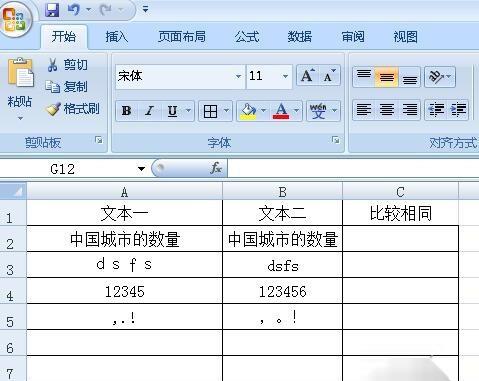The width and height of the screenshot is (479, 381).
Task: Increase indent icon
Action: pos(458,110)
